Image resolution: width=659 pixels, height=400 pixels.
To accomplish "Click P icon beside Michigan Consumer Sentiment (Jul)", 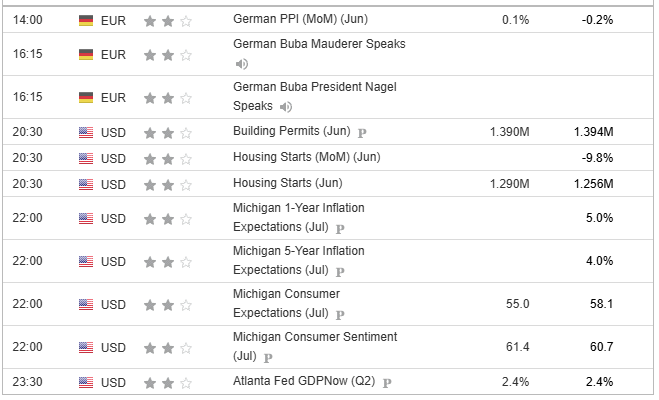I will pos(268,358).
